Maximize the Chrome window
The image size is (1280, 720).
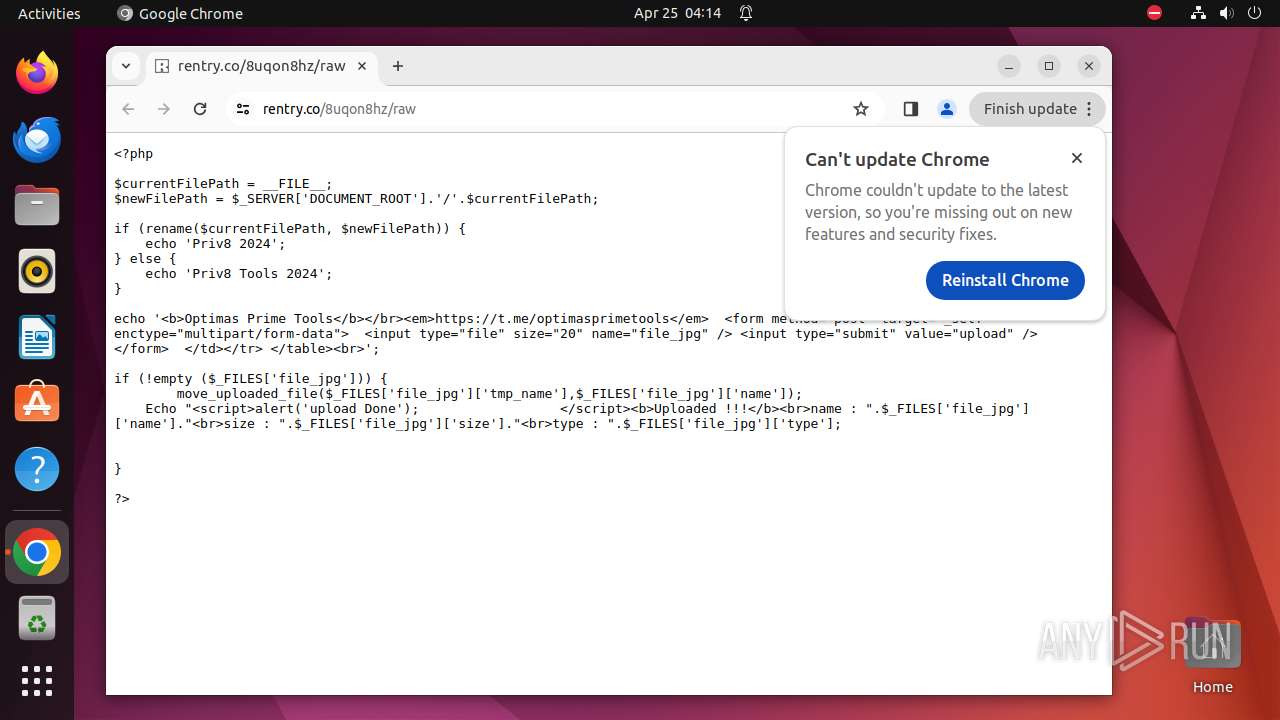tap(1049, 66)
